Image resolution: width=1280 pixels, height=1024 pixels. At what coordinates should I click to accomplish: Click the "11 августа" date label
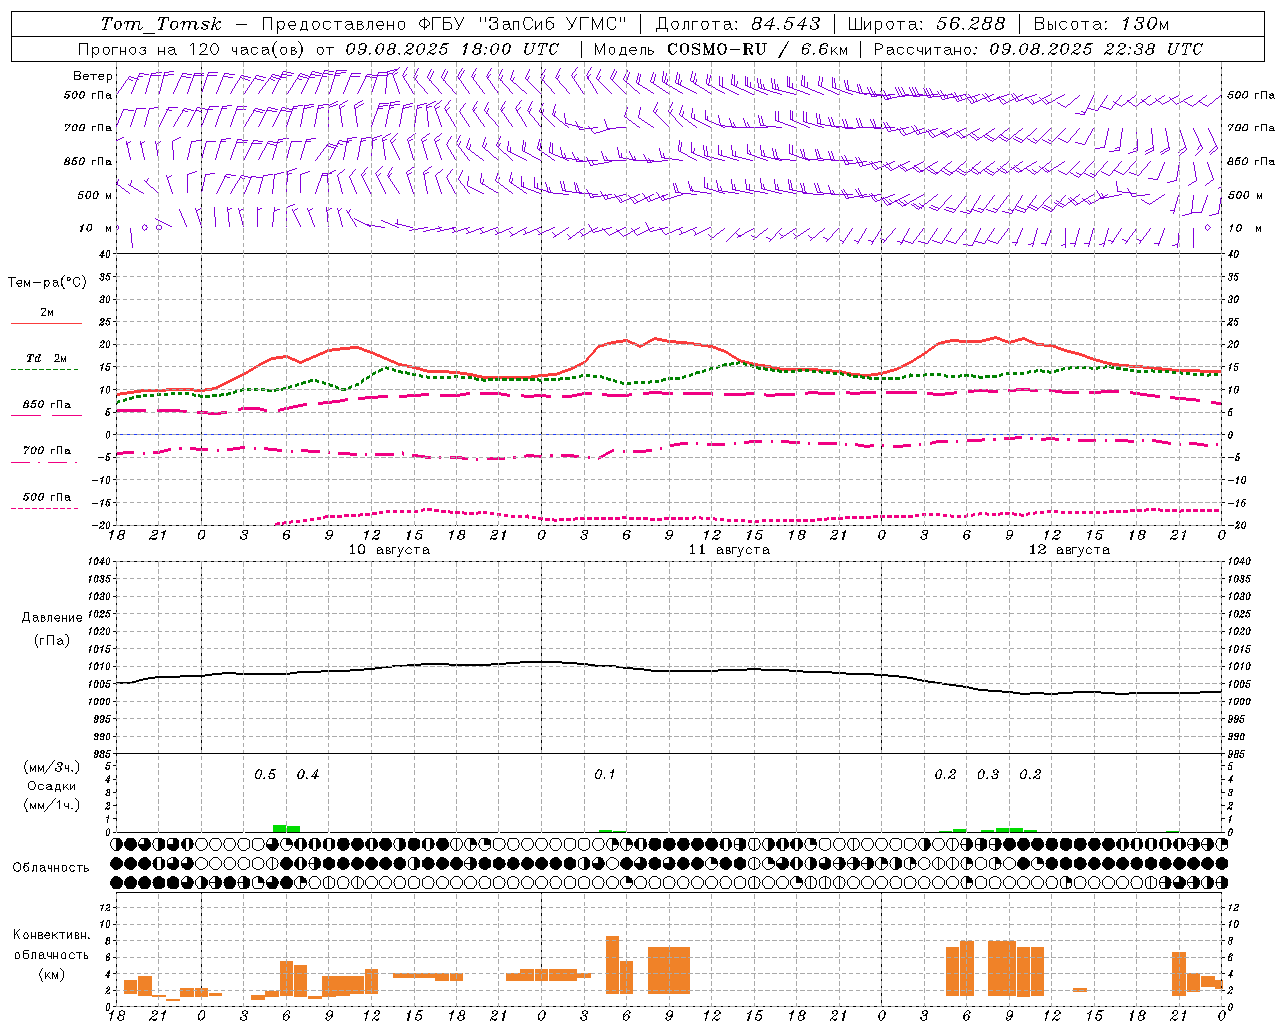[x=729, y=550]
